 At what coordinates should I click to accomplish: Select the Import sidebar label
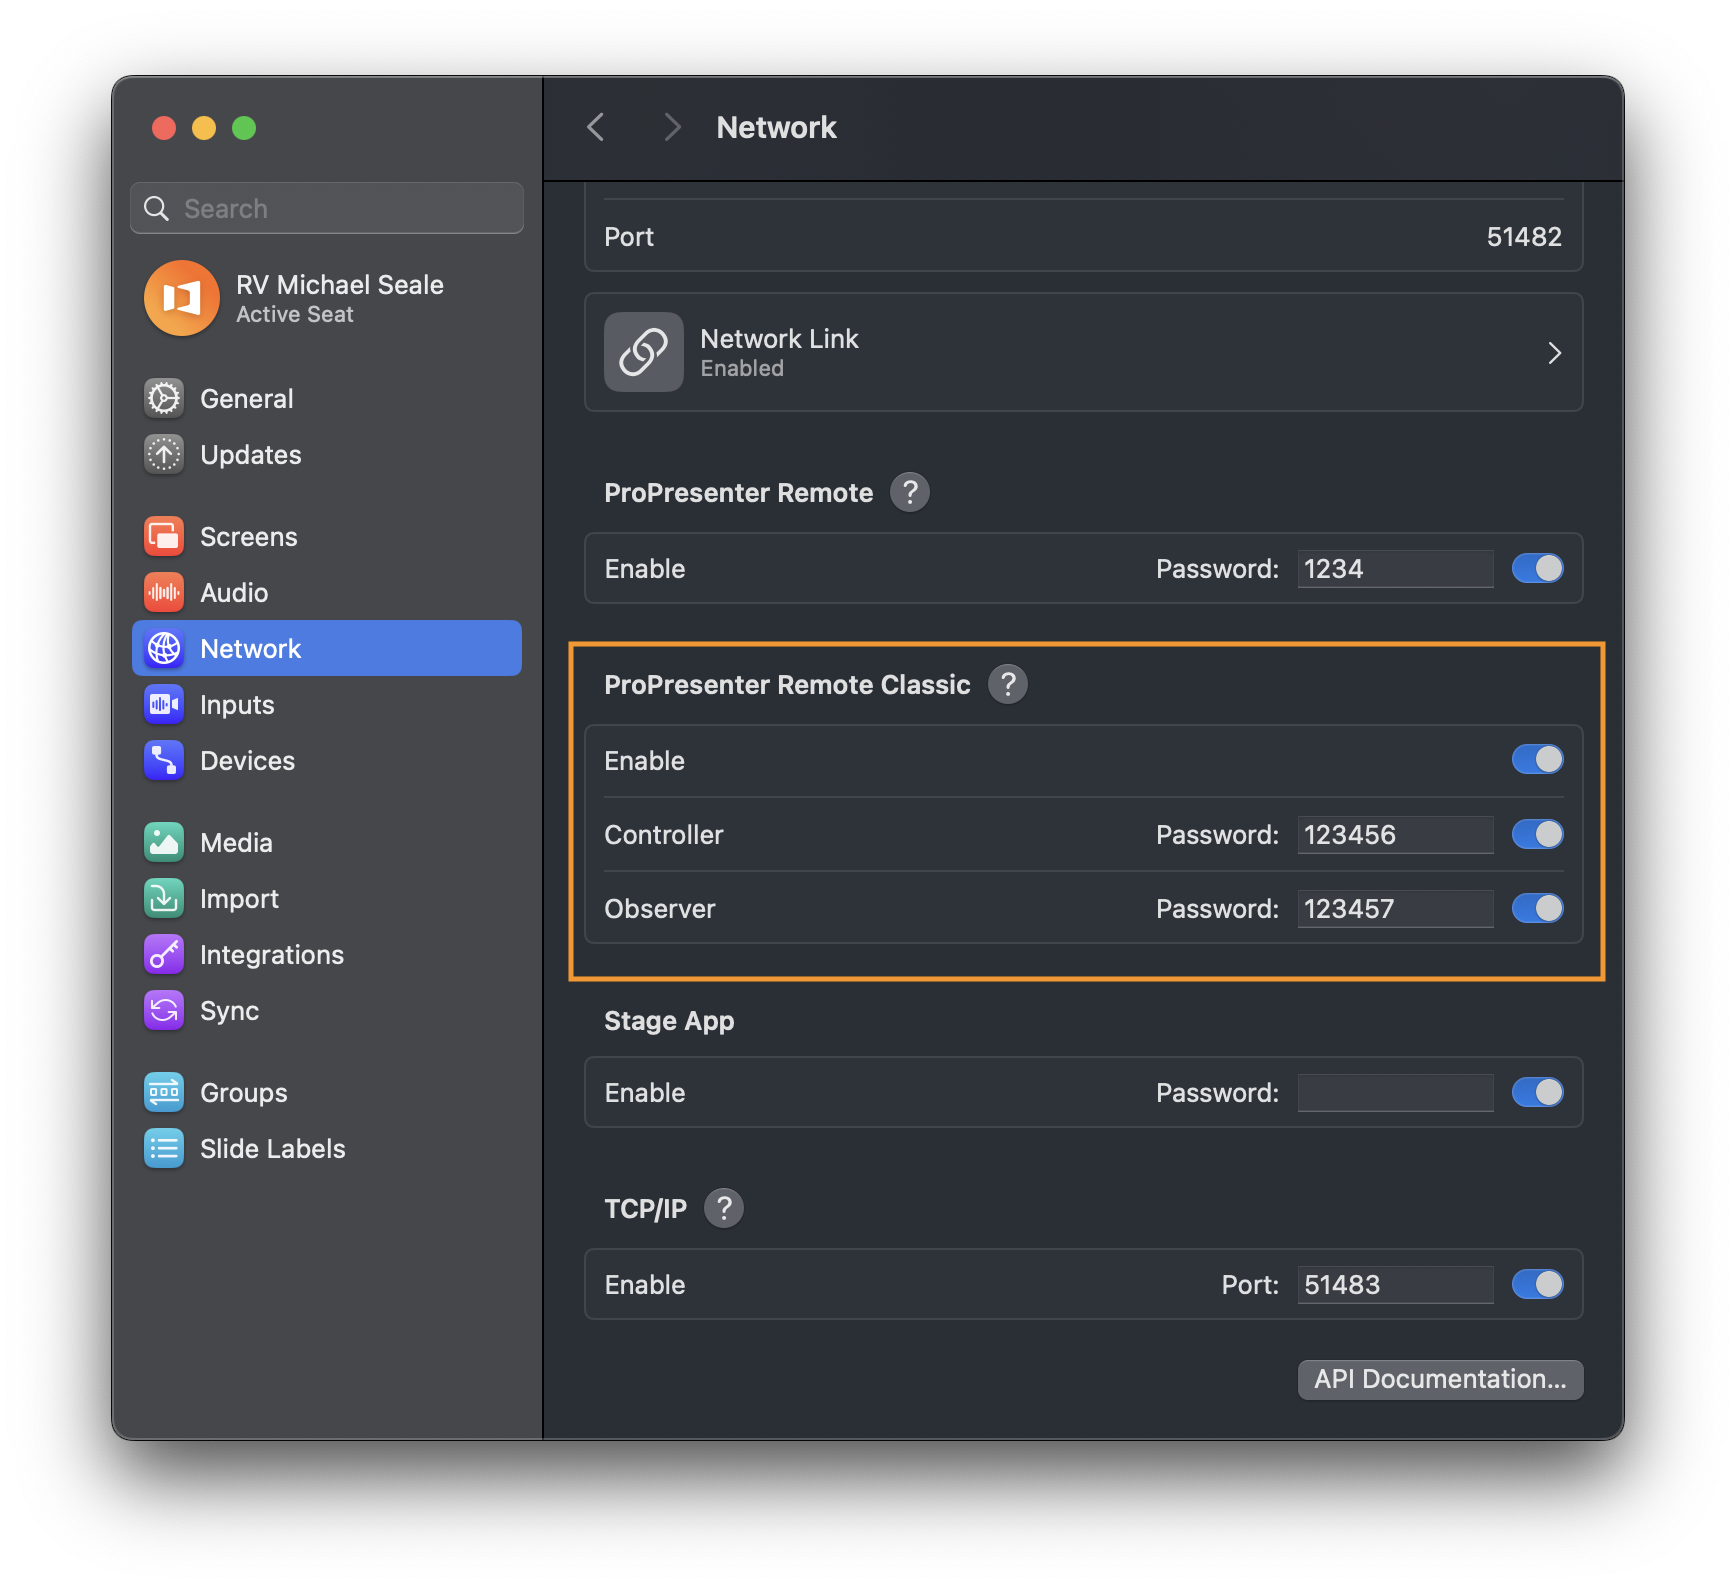coord(239,898)
